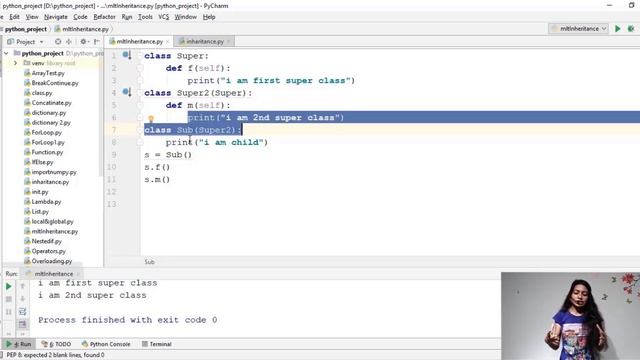The width and height of the screenshot is (640, 360).
Task: Collapse the python_project root folder
Action: pos(6,53)
